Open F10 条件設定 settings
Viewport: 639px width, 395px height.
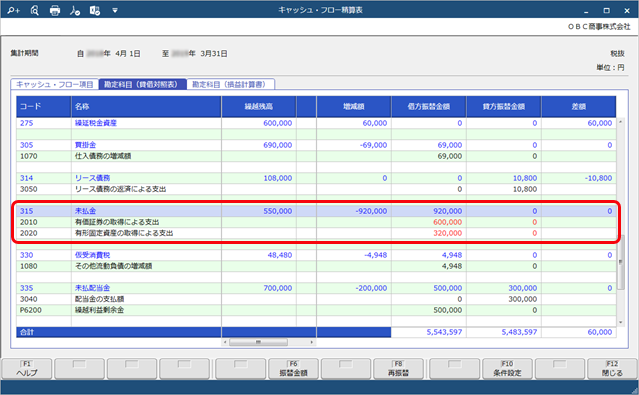507,369
